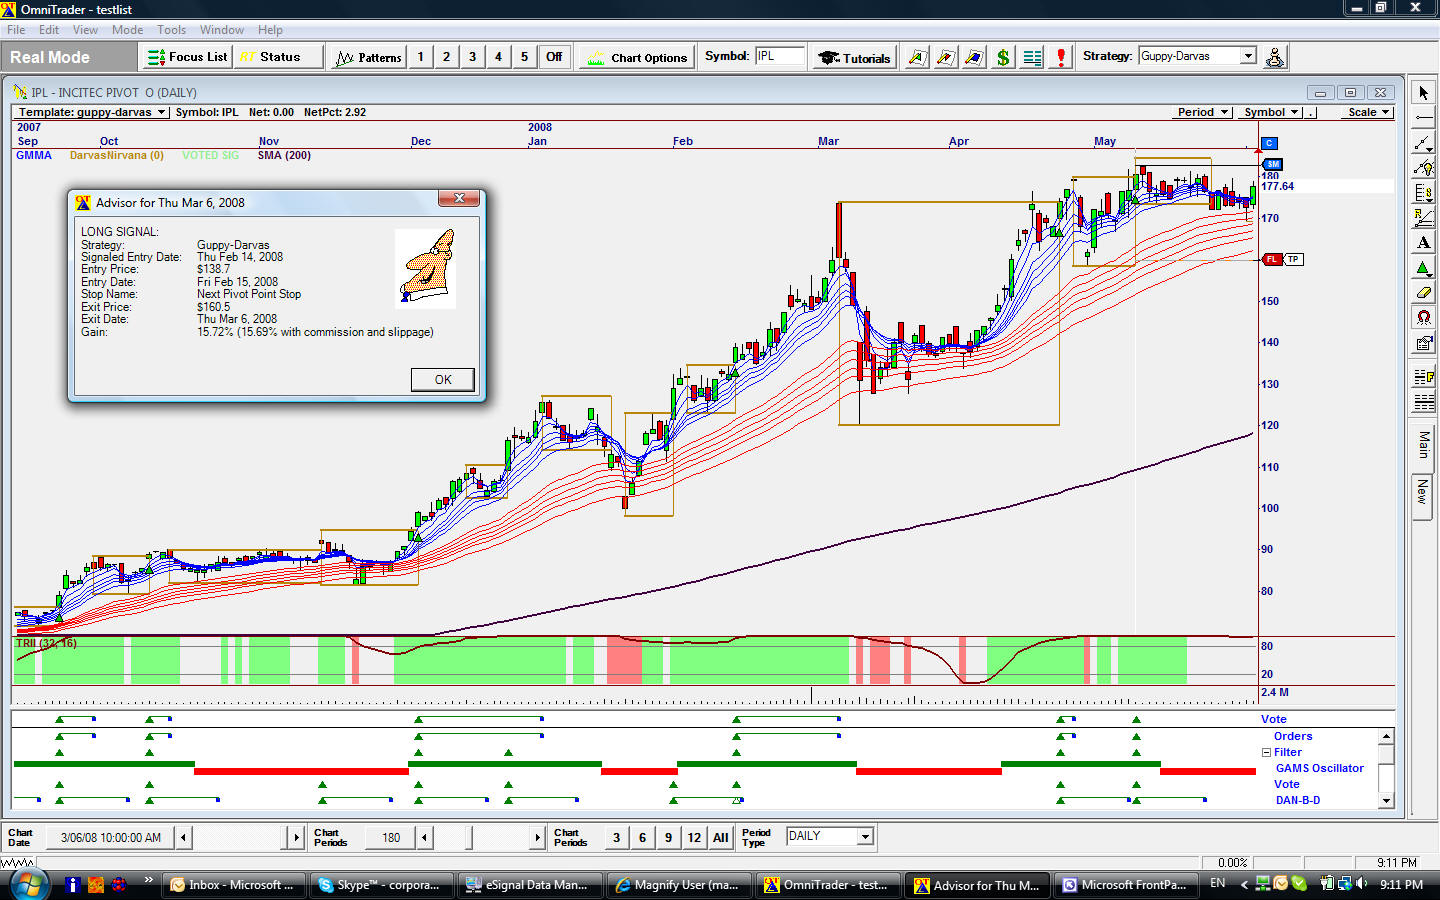Screen dimensions: 1440x900
Task: Select the trend line drawing tool
Action: pos(1423,143)
